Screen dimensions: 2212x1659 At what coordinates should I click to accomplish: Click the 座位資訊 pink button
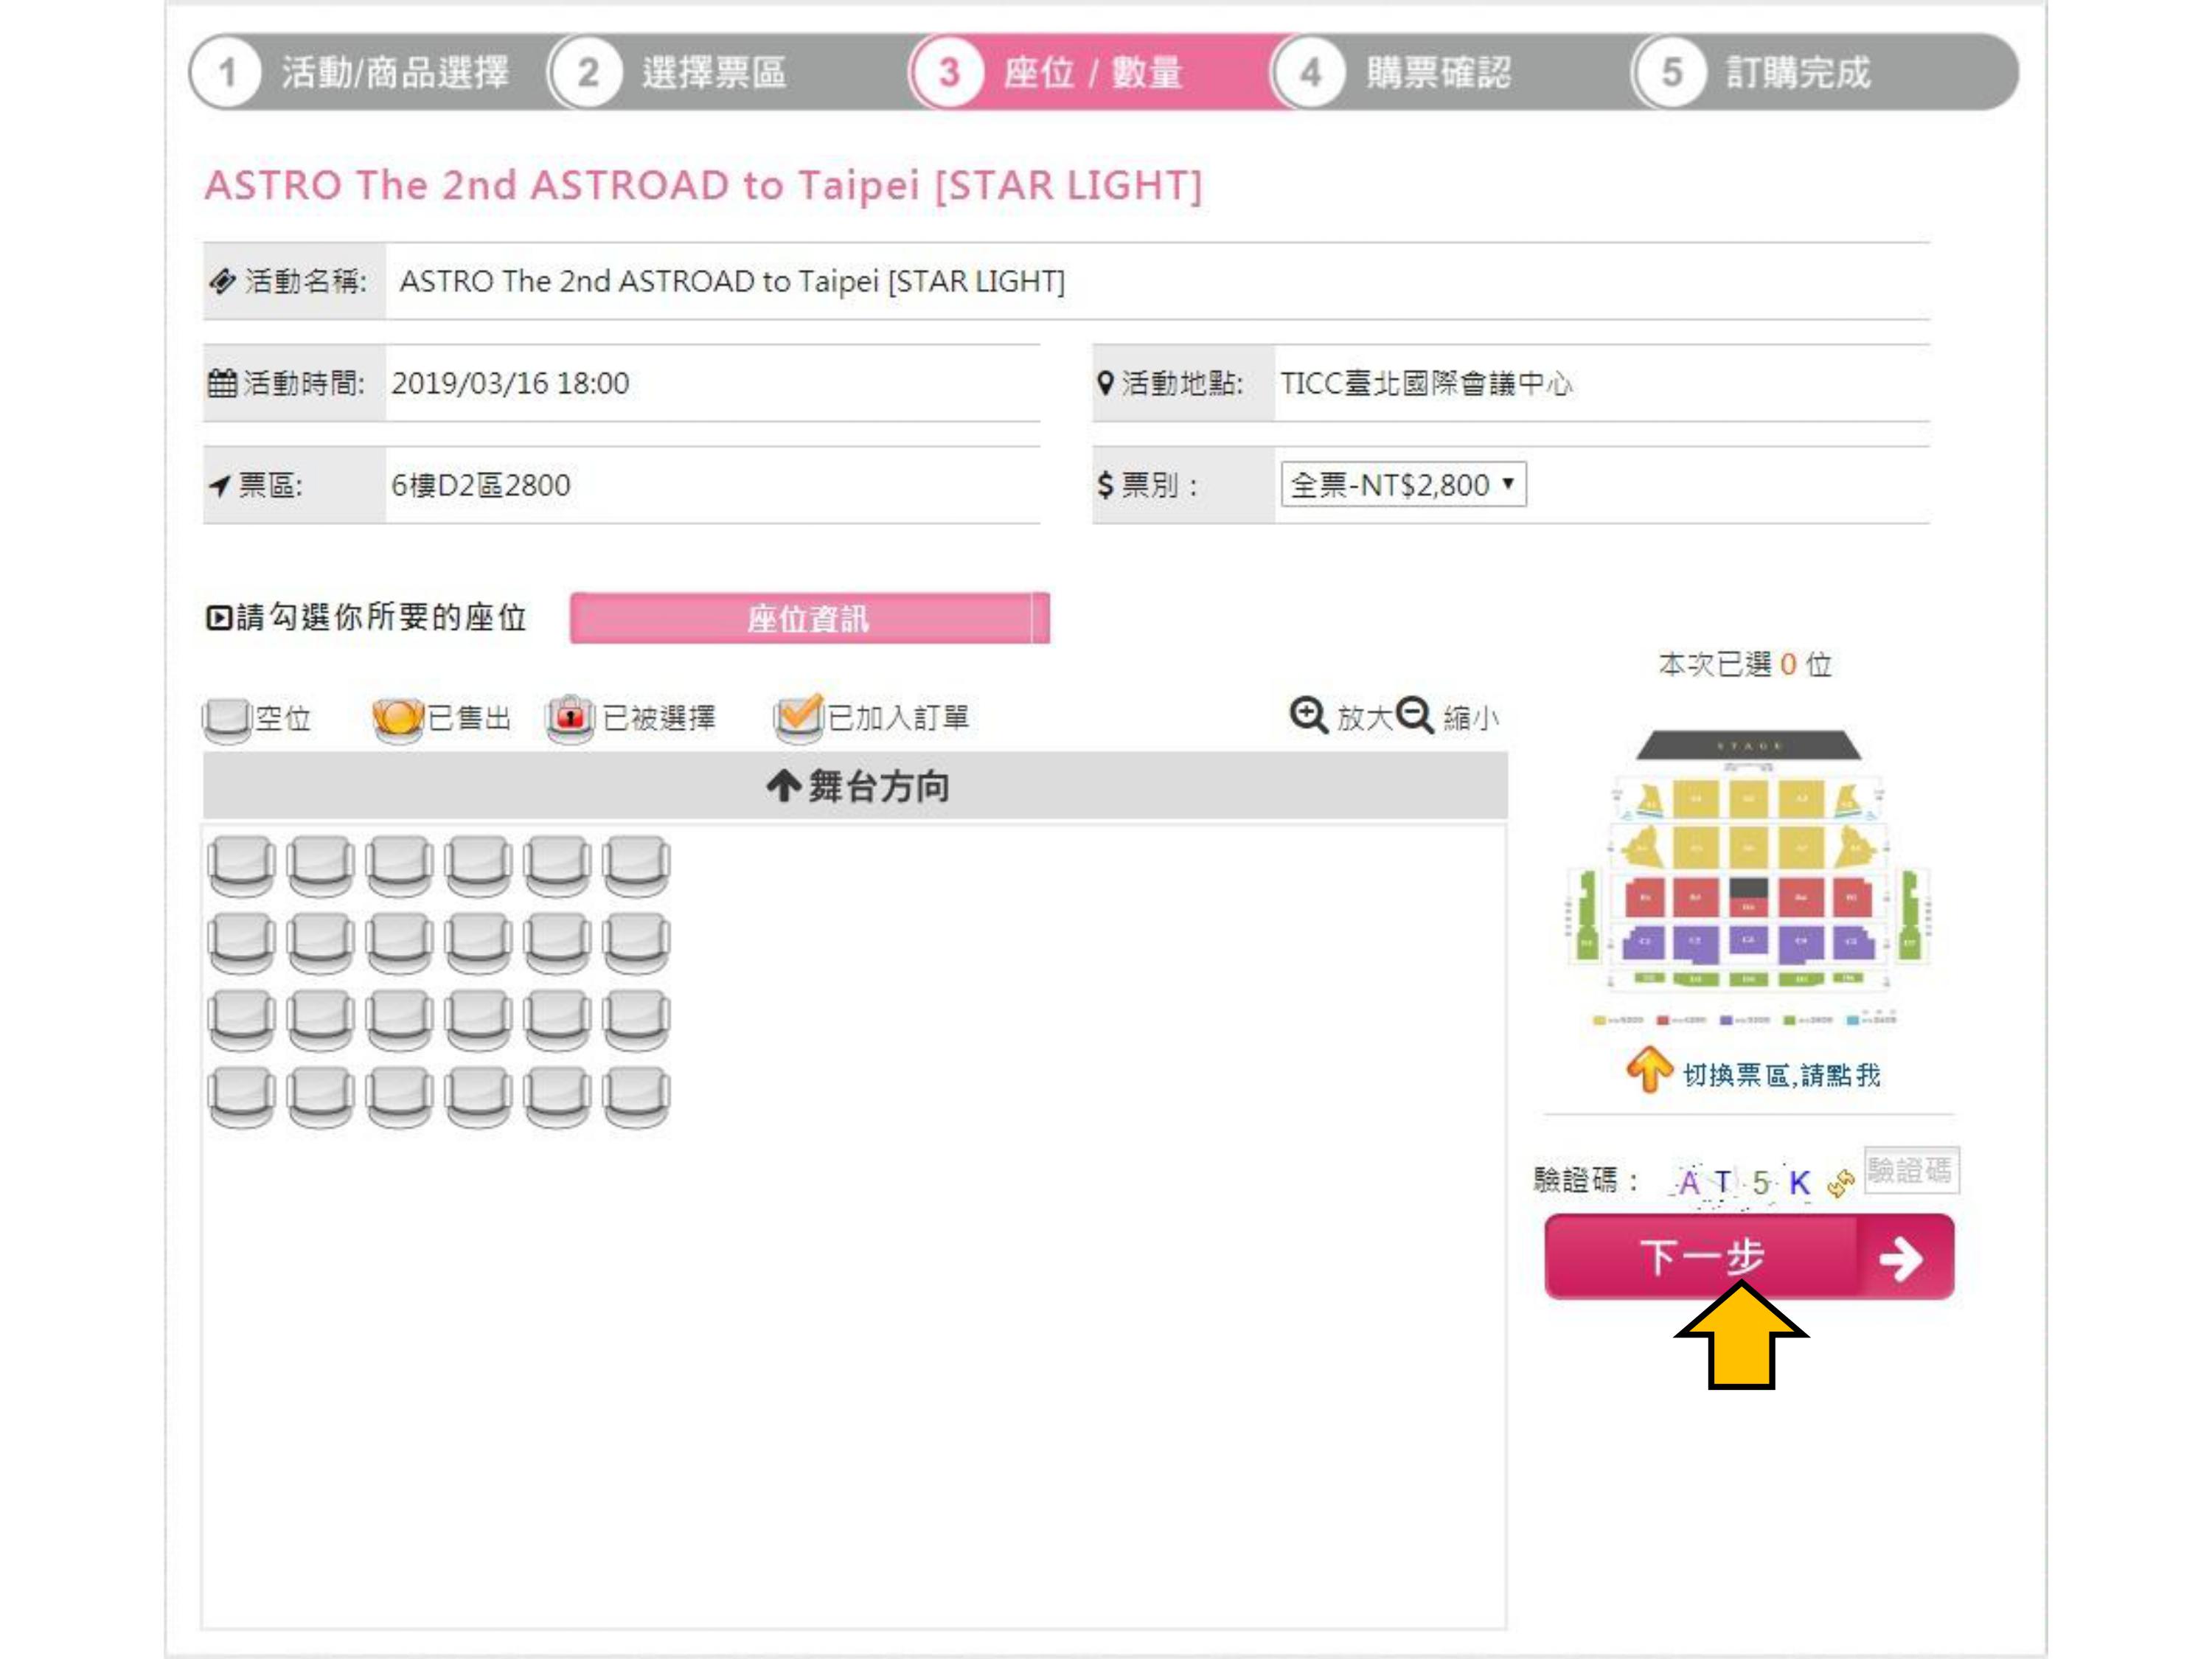click(x=808, y=619)
